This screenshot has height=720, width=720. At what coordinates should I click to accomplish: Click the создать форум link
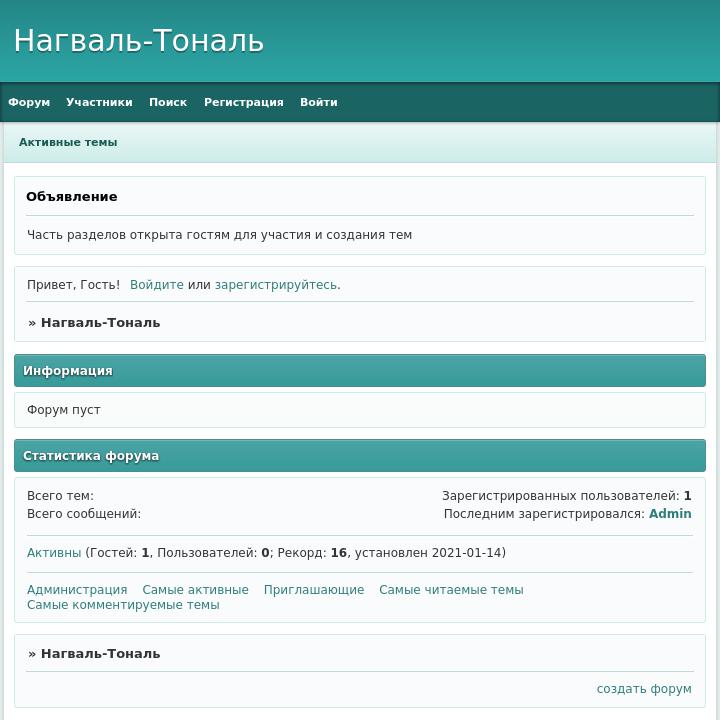[x=644, y=689]
